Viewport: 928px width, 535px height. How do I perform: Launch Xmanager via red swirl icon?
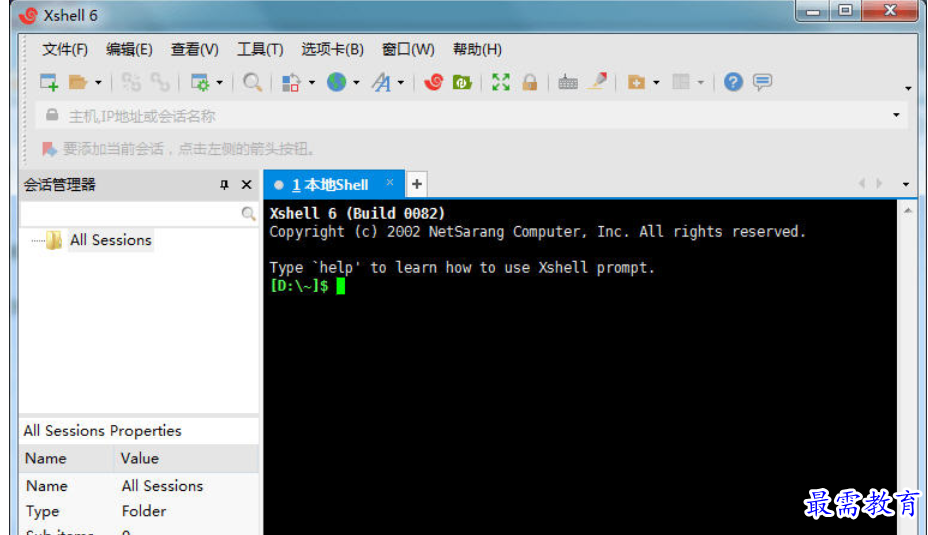[433, 82]
